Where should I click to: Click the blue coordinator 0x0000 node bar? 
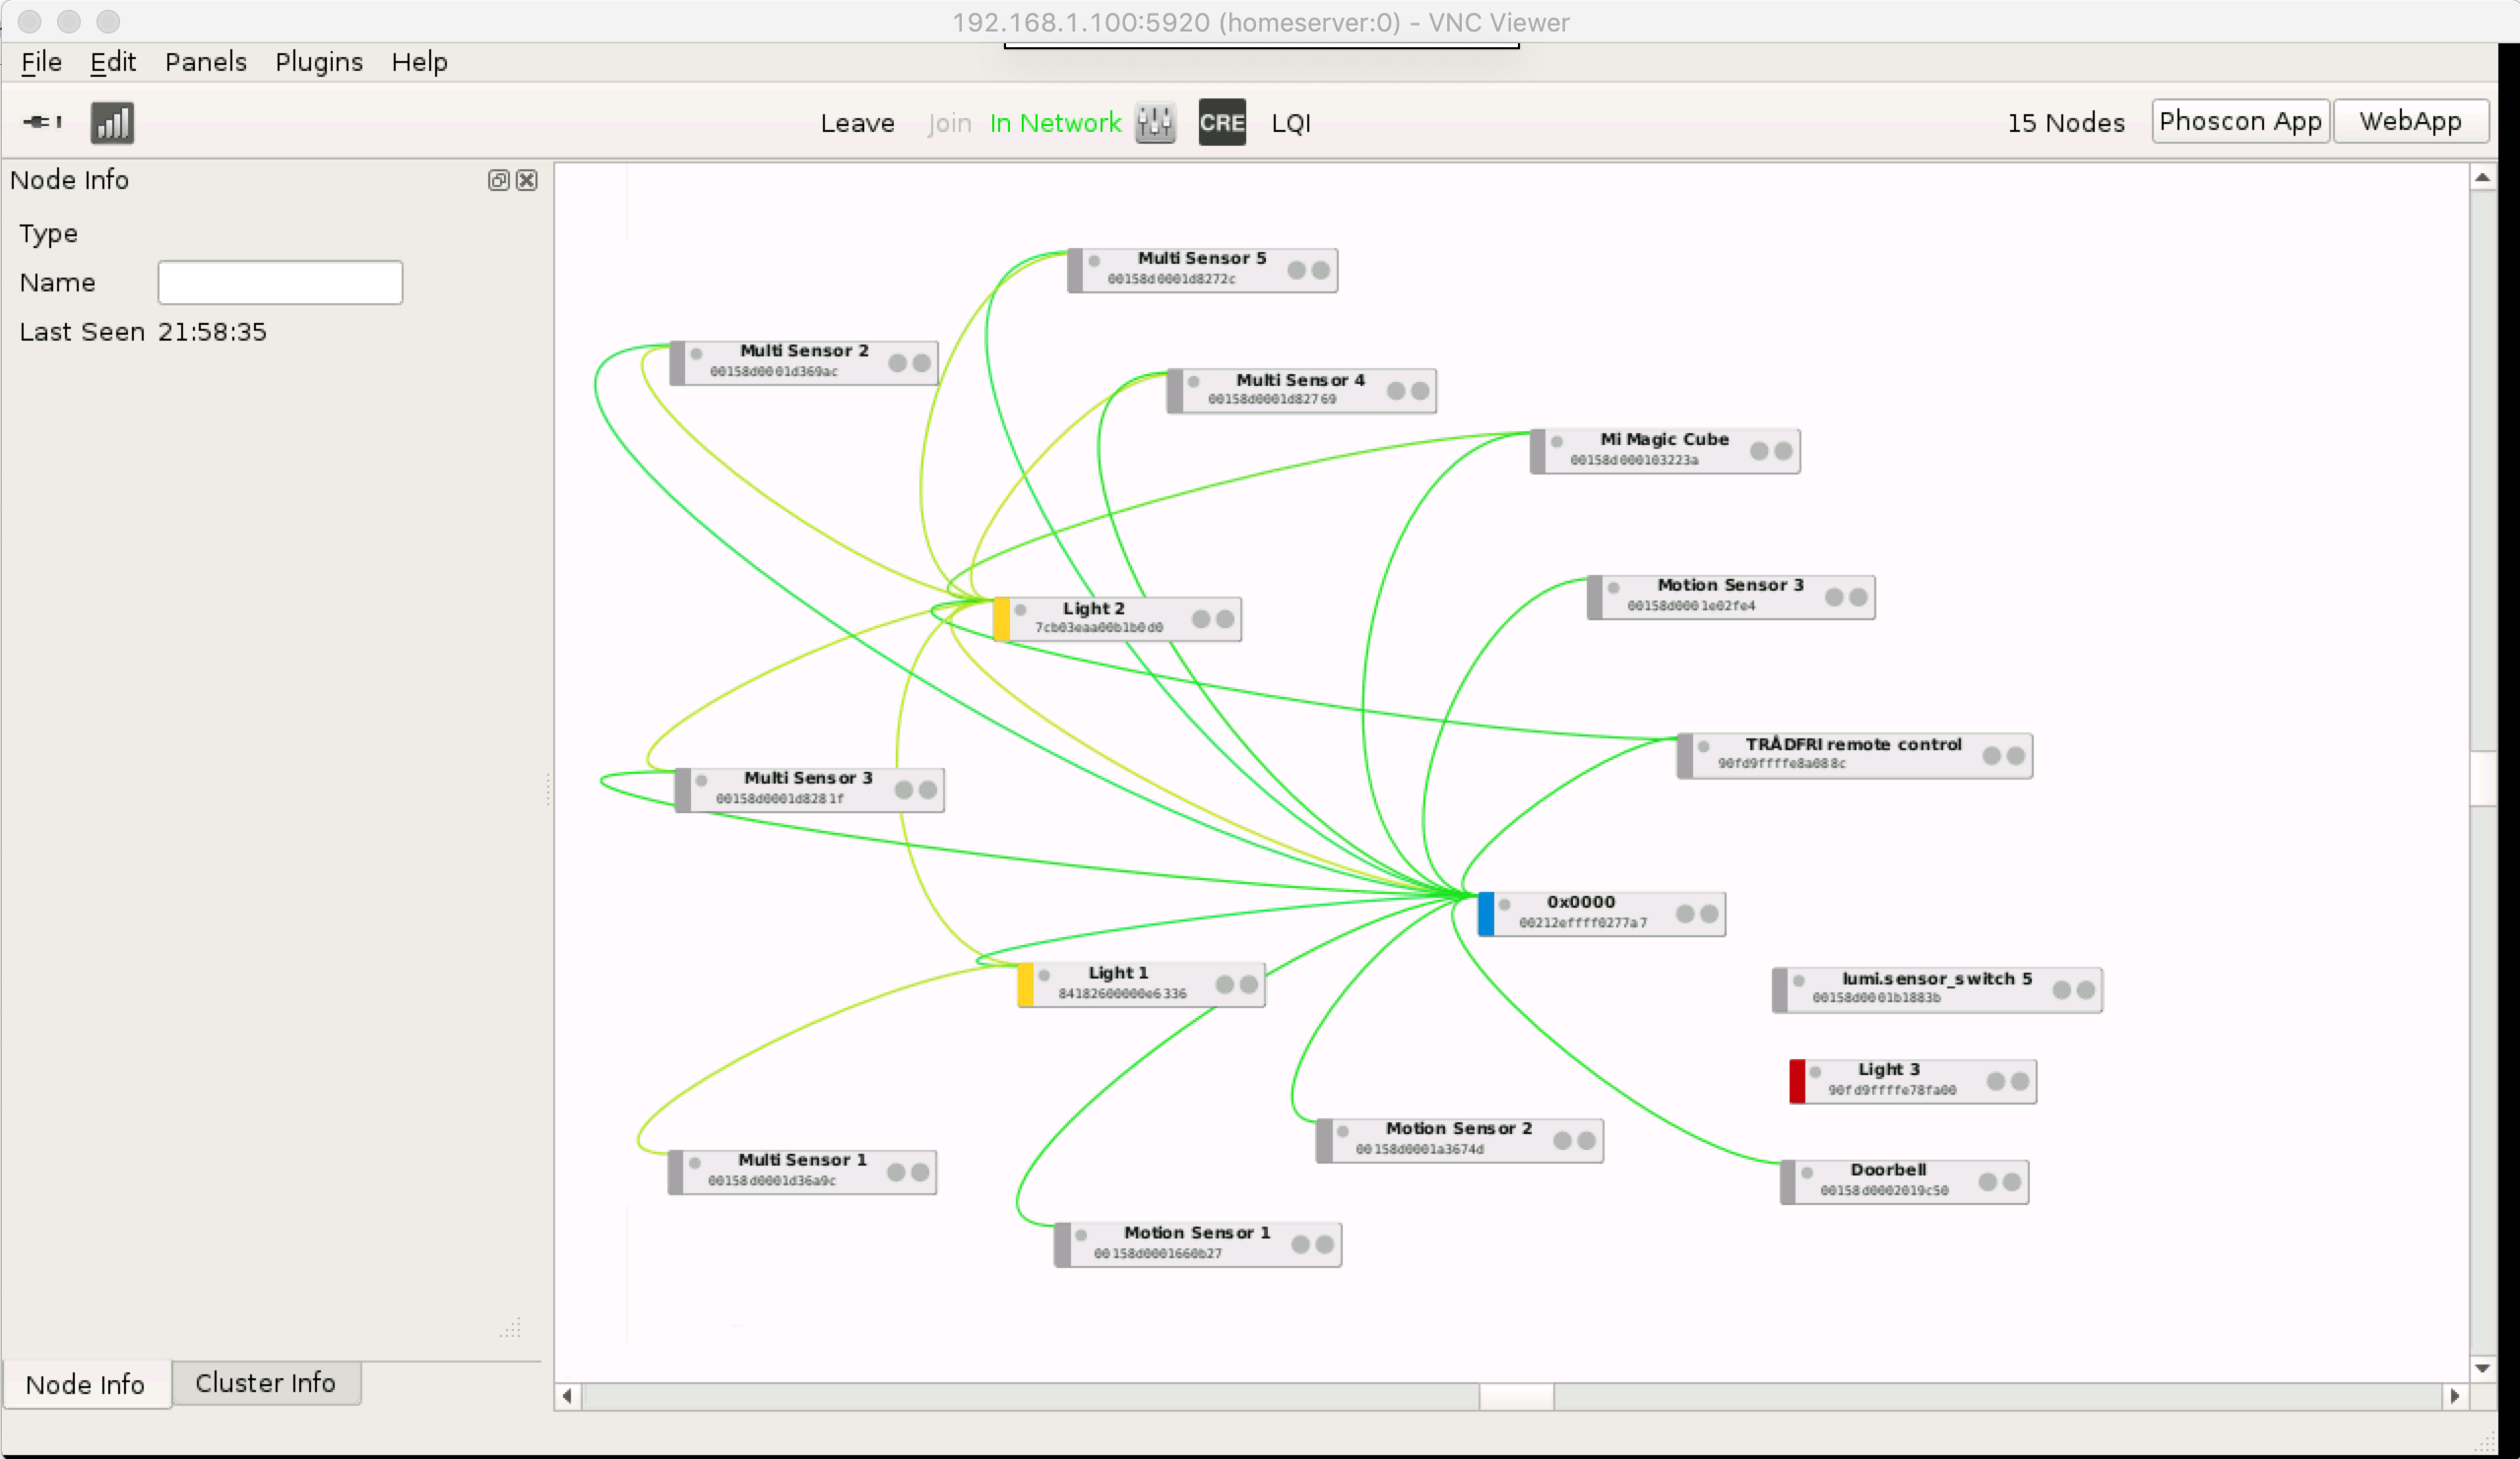tap(1486, 914)
